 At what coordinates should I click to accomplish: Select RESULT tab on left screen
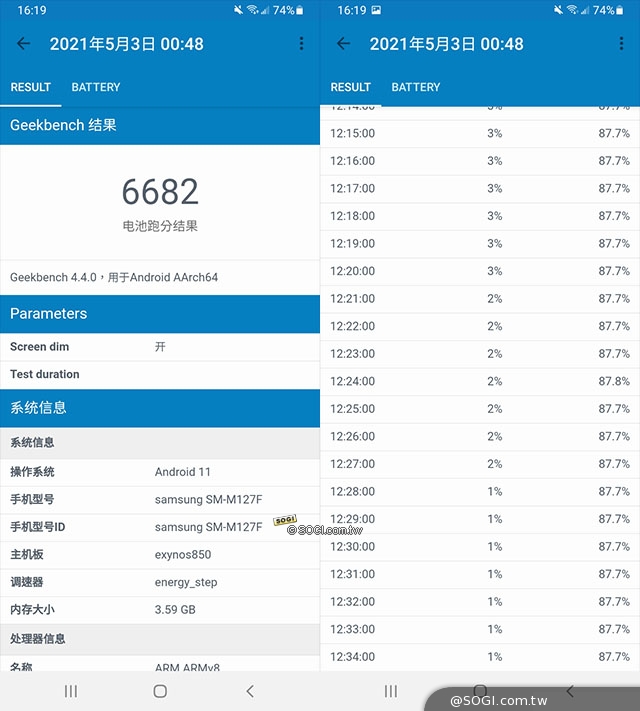pos(31,87)
